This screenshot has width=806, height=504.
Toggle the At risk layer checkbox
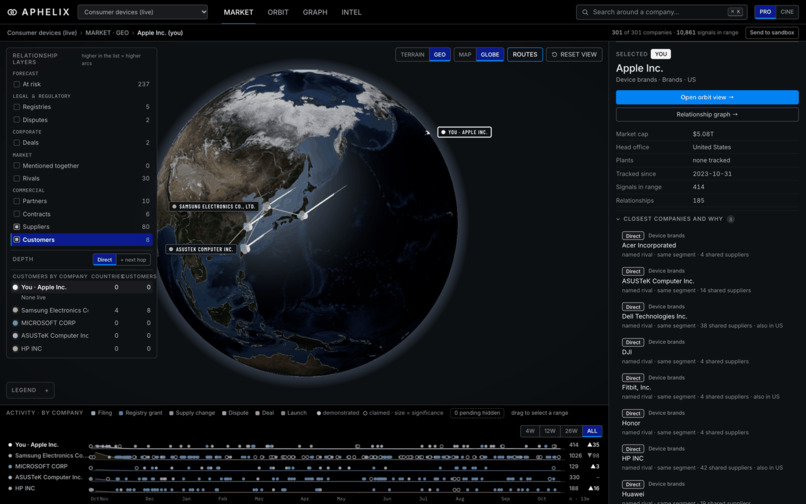16,84
